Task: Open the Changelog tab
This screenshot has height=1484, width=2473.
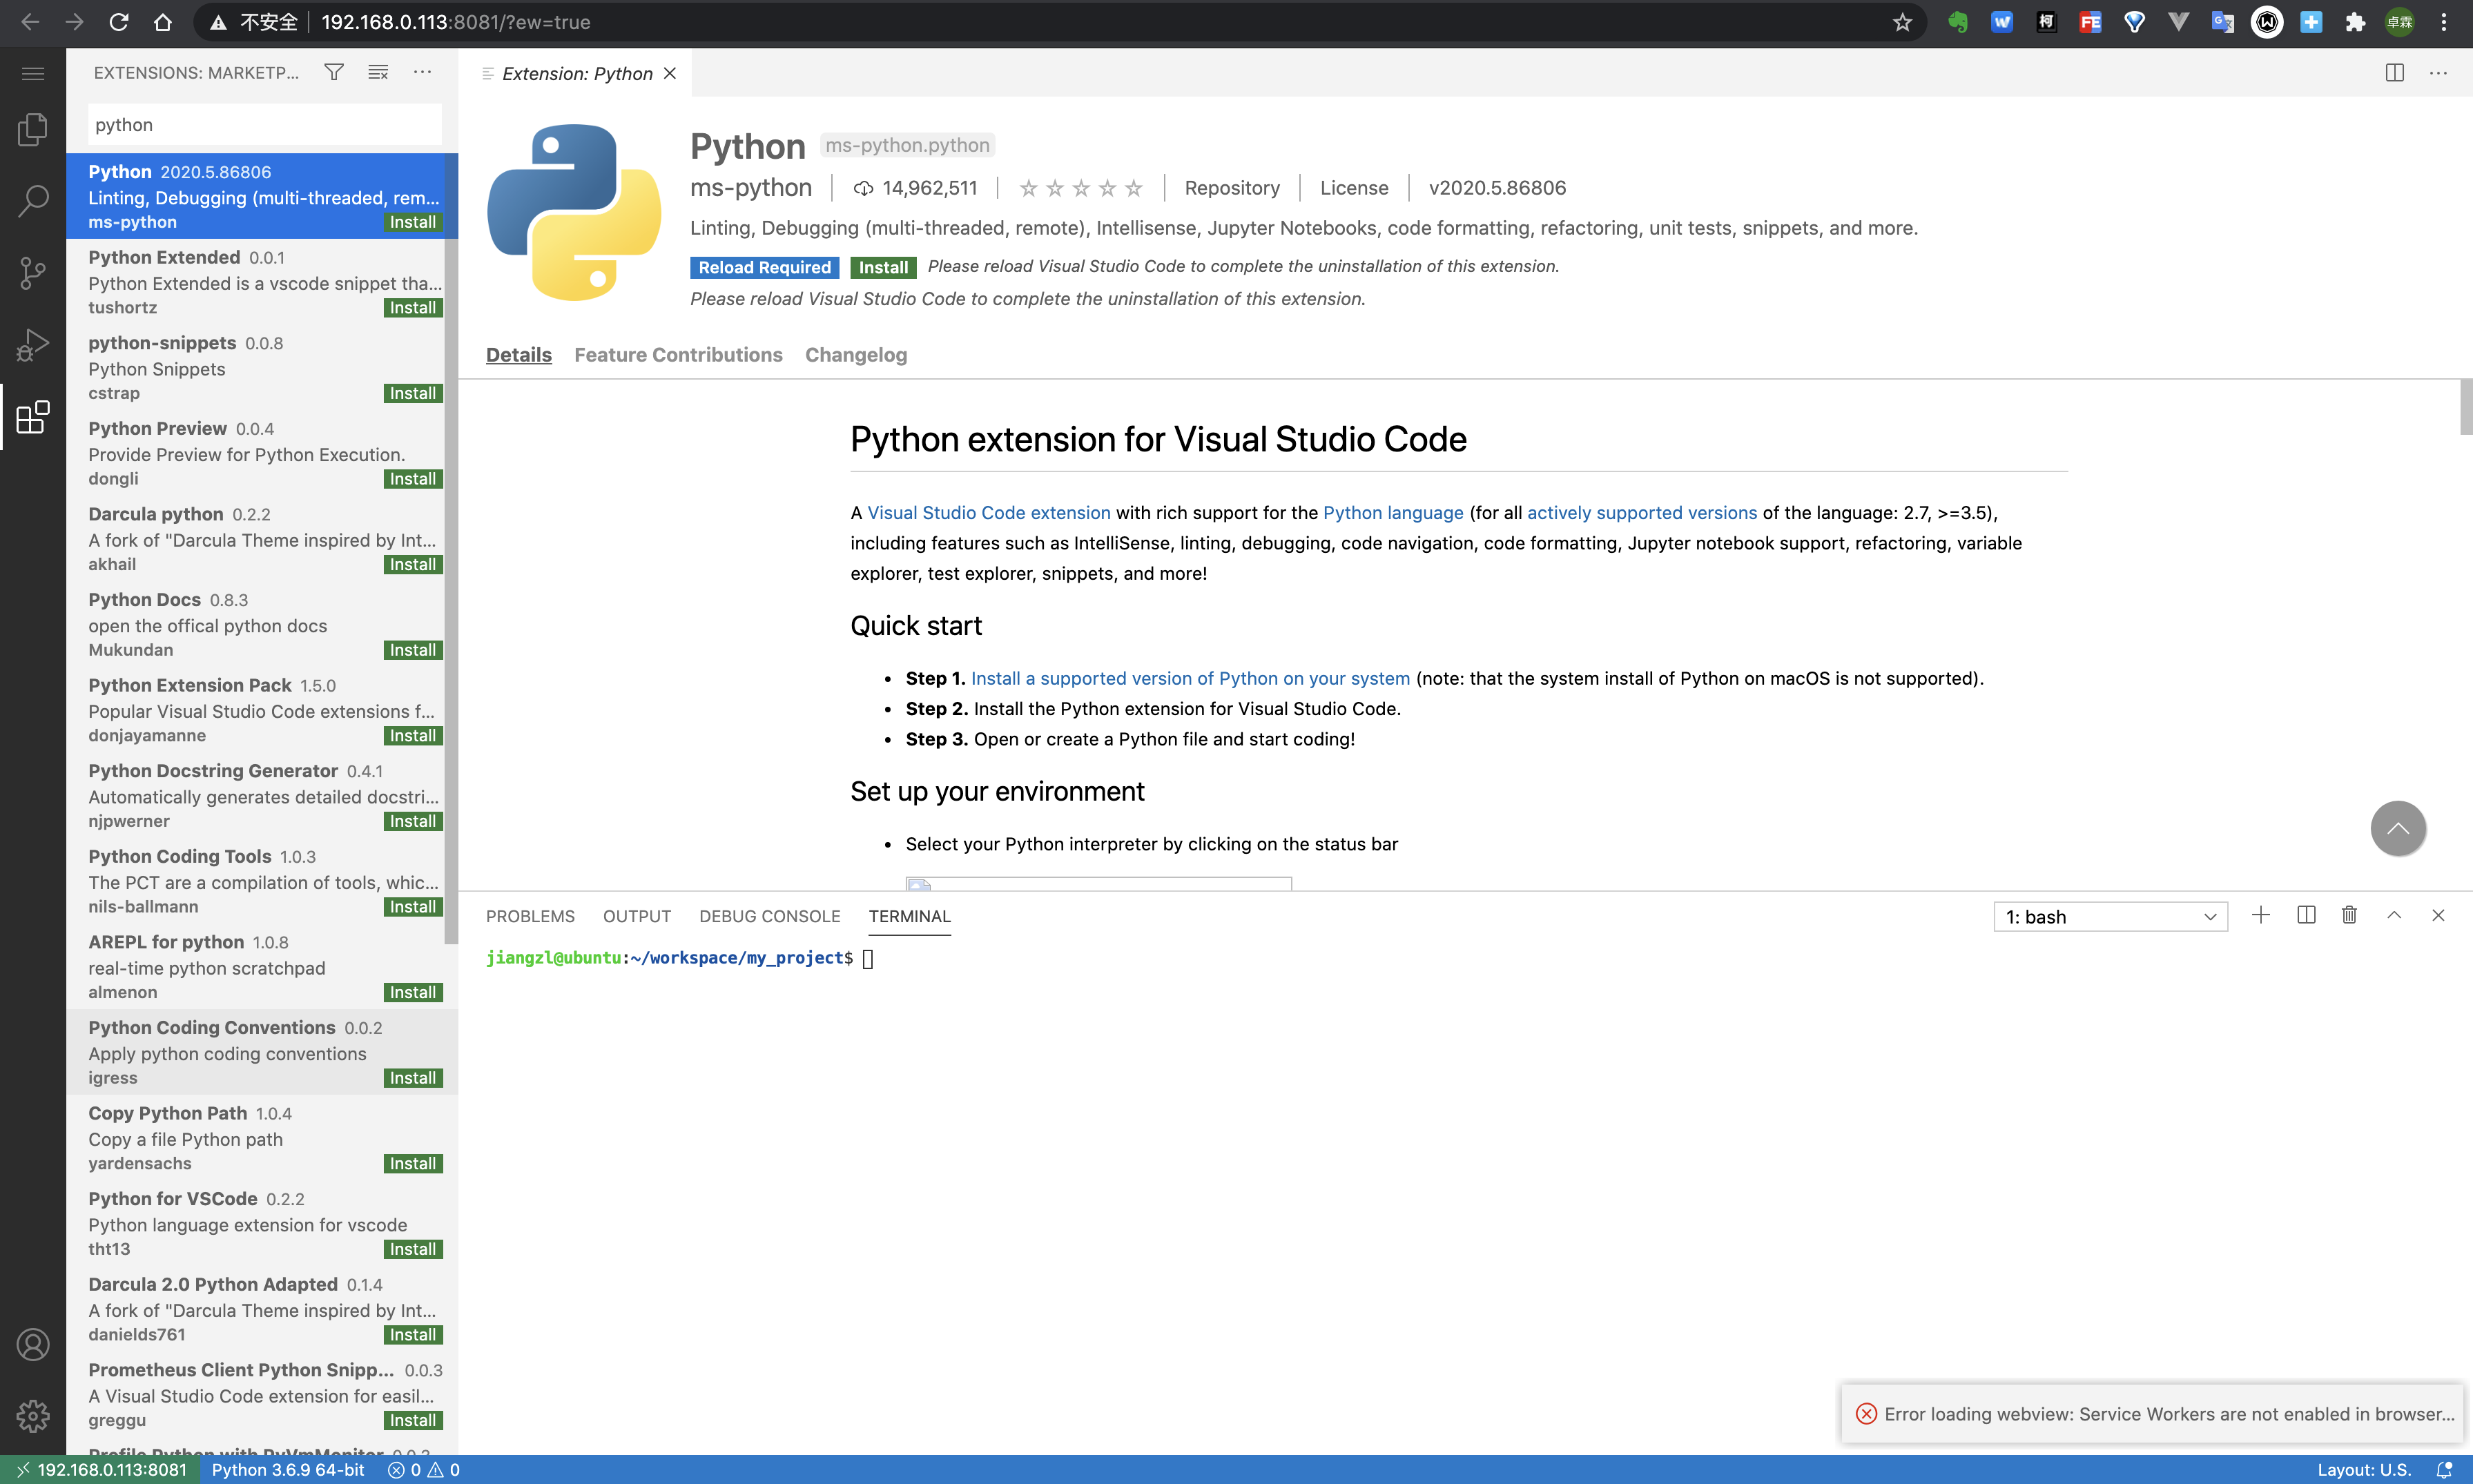Action: point(856,355)
